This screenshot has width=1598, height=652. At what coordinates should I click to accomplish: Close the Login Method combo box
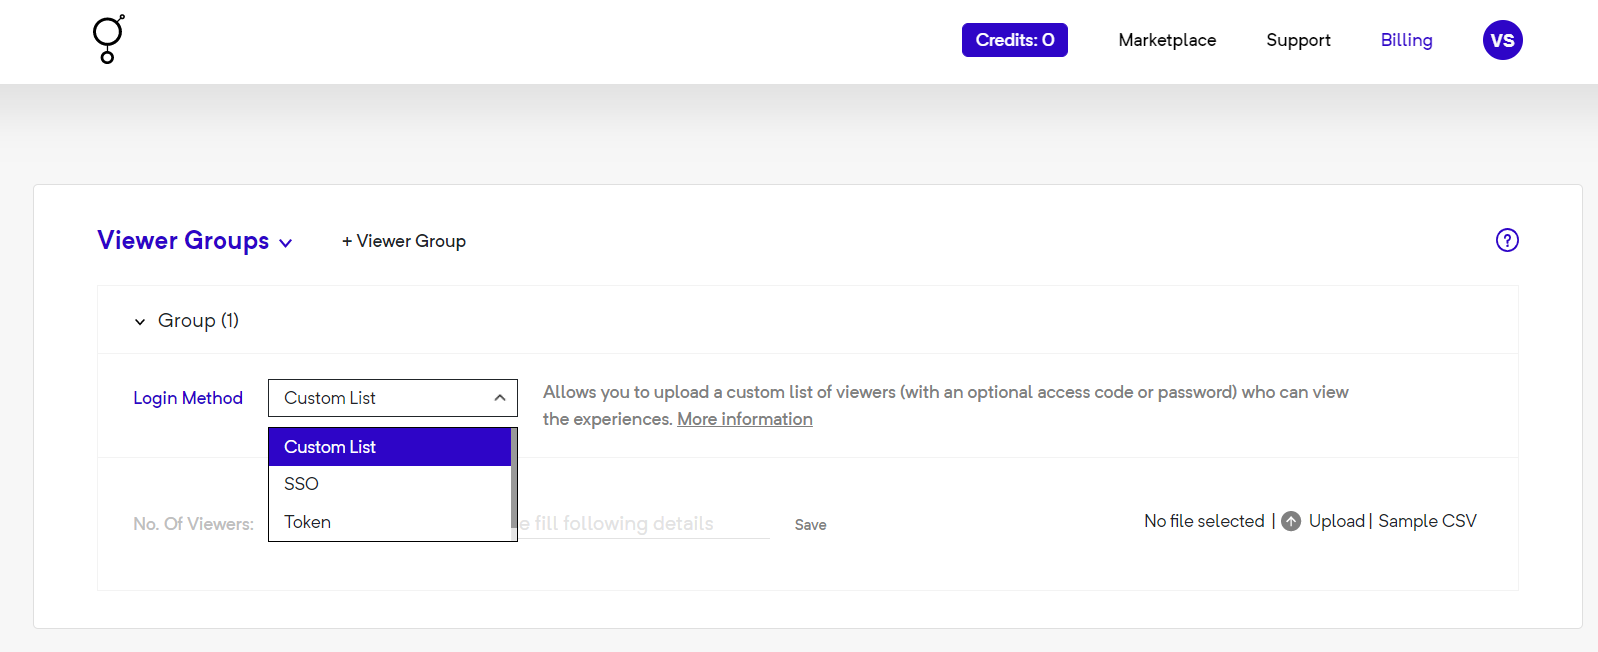392,398
